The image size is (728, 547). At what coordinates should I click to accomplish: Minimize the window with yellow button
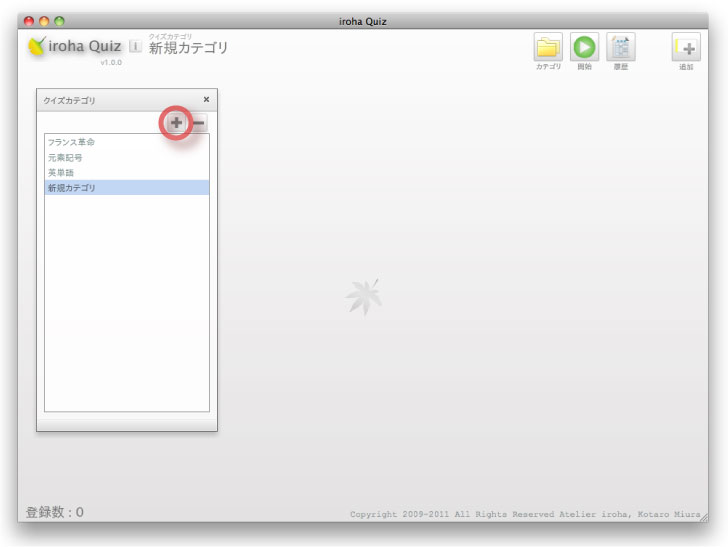tap(43, 20)
